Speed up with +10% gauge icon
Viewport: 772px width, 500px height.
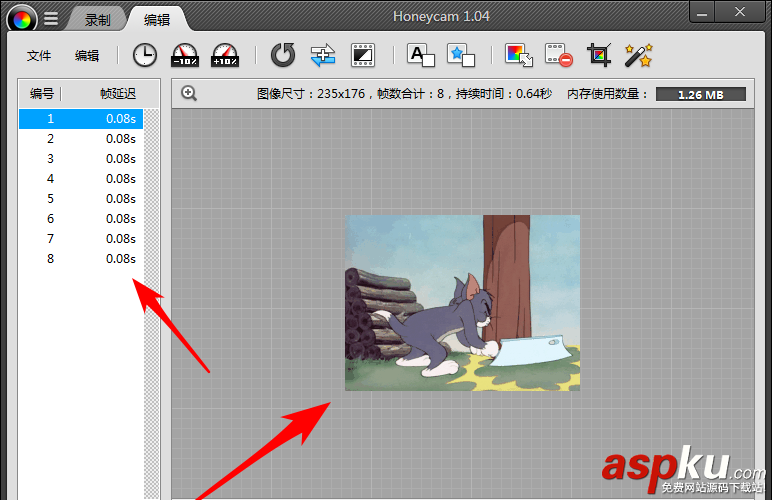pos(225,55)
